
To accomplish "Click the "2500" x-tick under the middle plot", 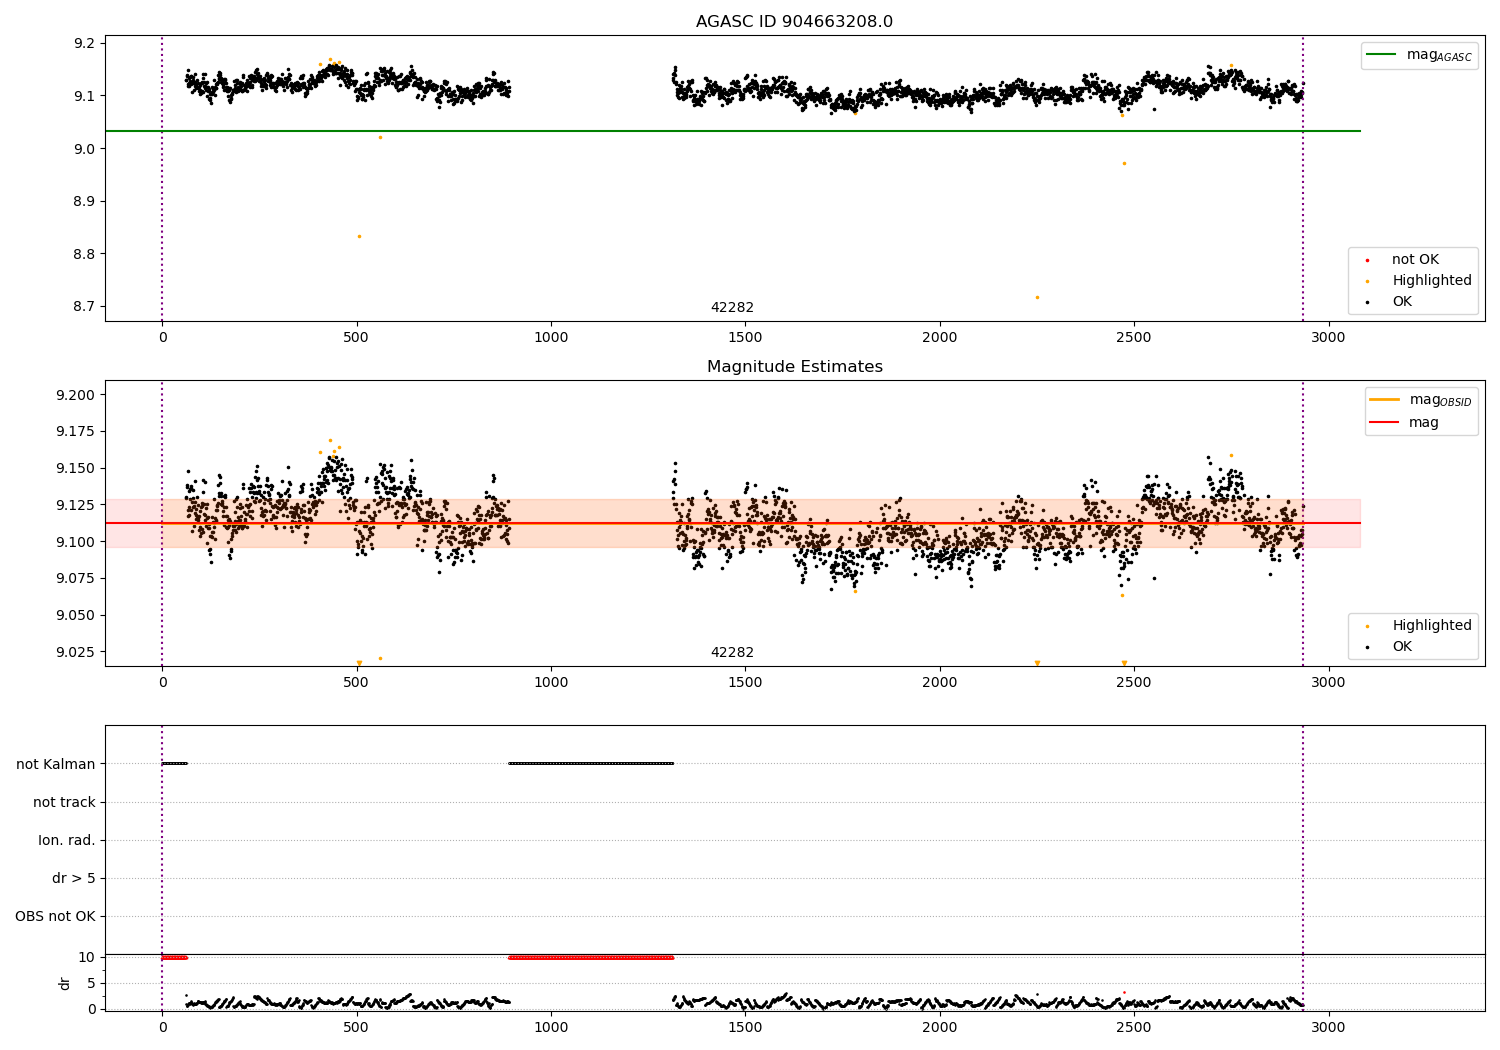I will 1134,683.
